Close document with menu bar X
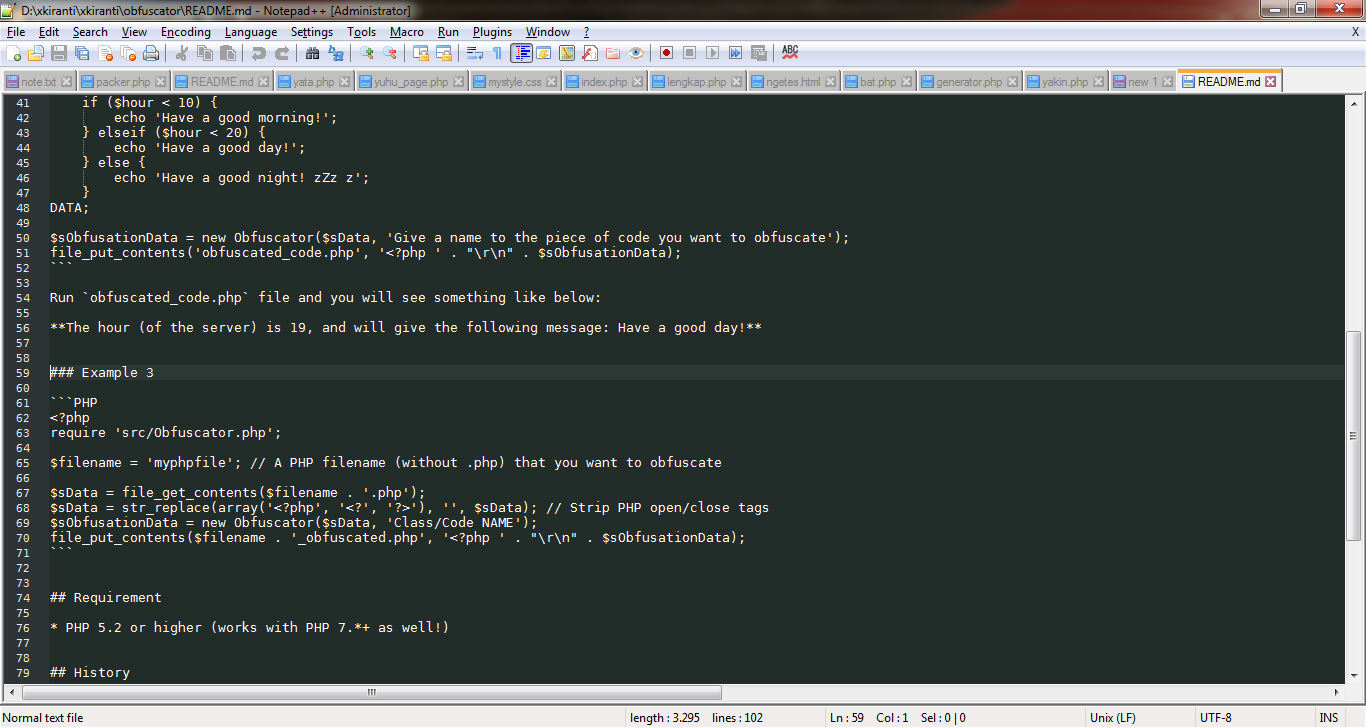 1355,32
